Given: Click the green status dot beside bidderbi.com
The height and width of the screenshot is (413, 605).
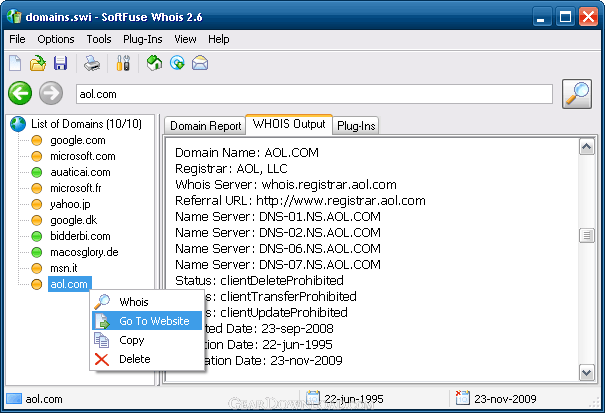Looking at the screenshot, I should (37, 236).
